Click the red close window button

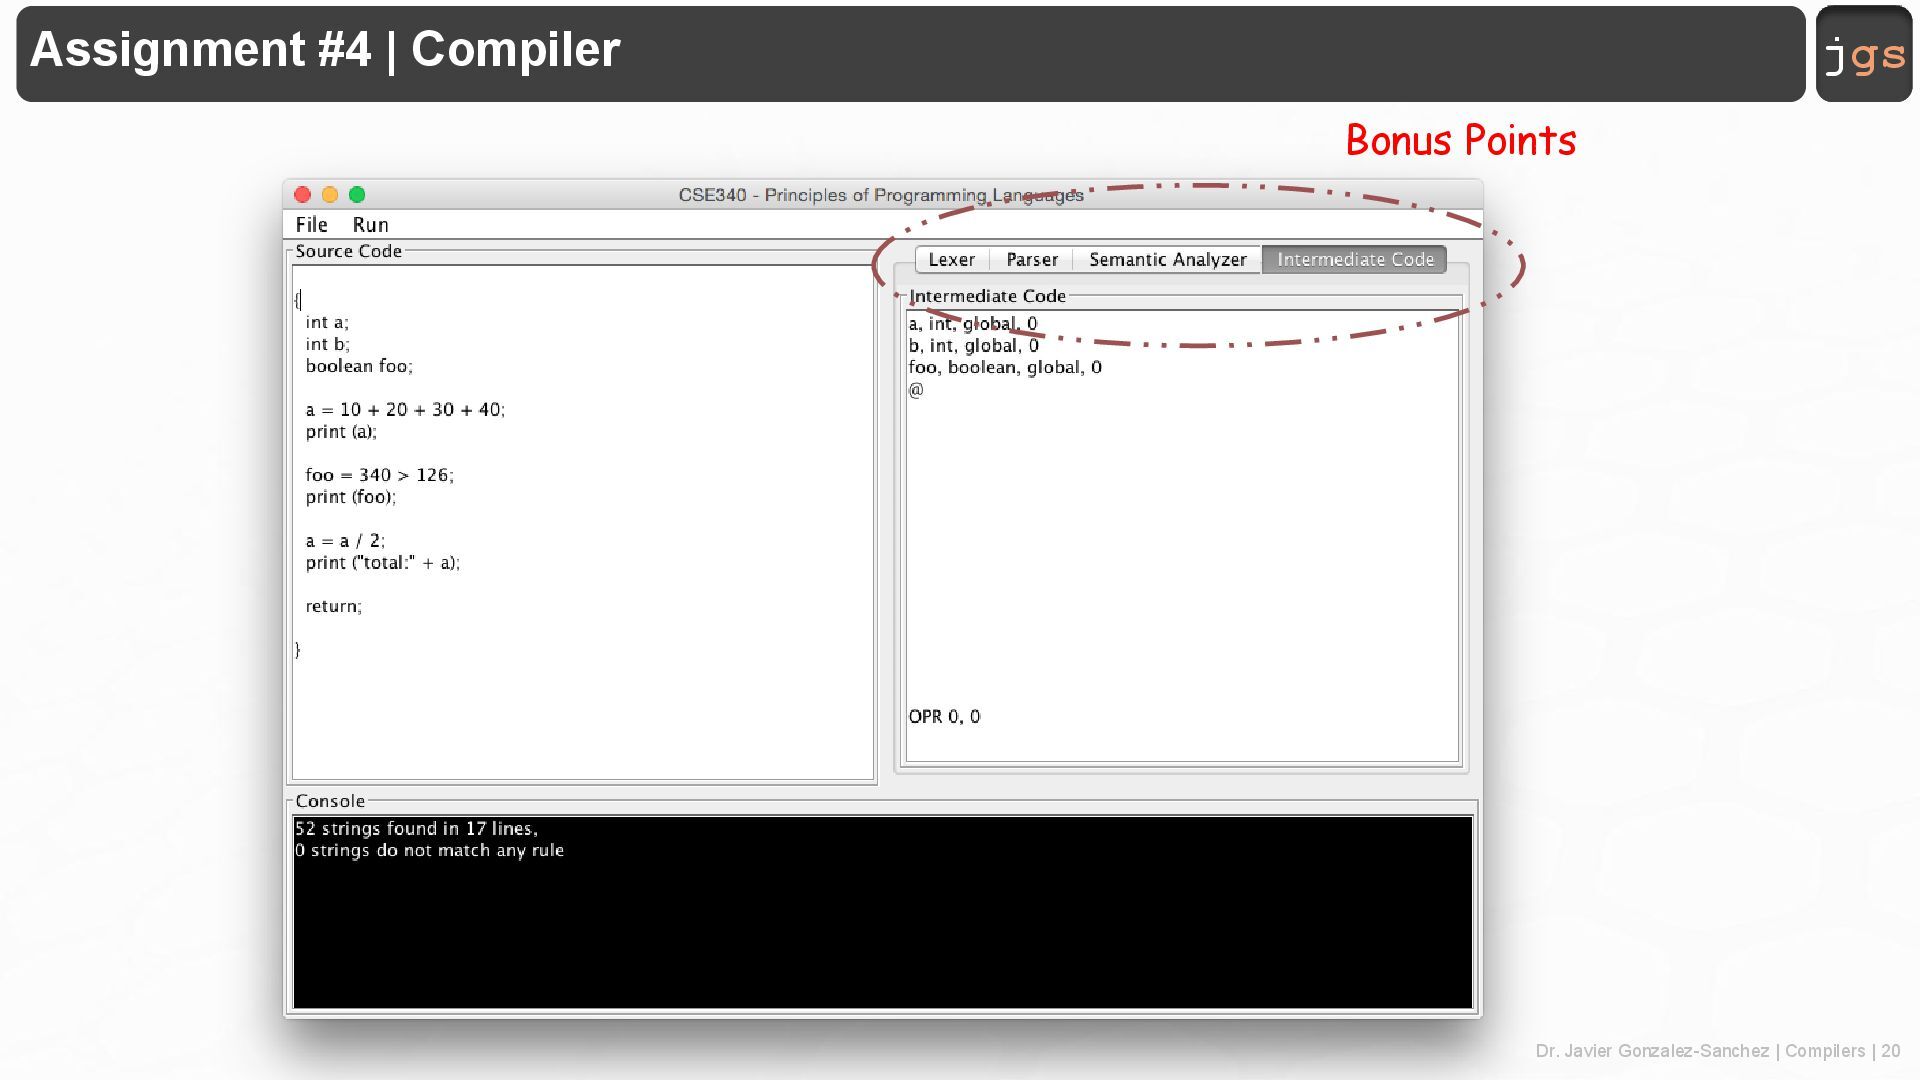(x=303, y=195)
